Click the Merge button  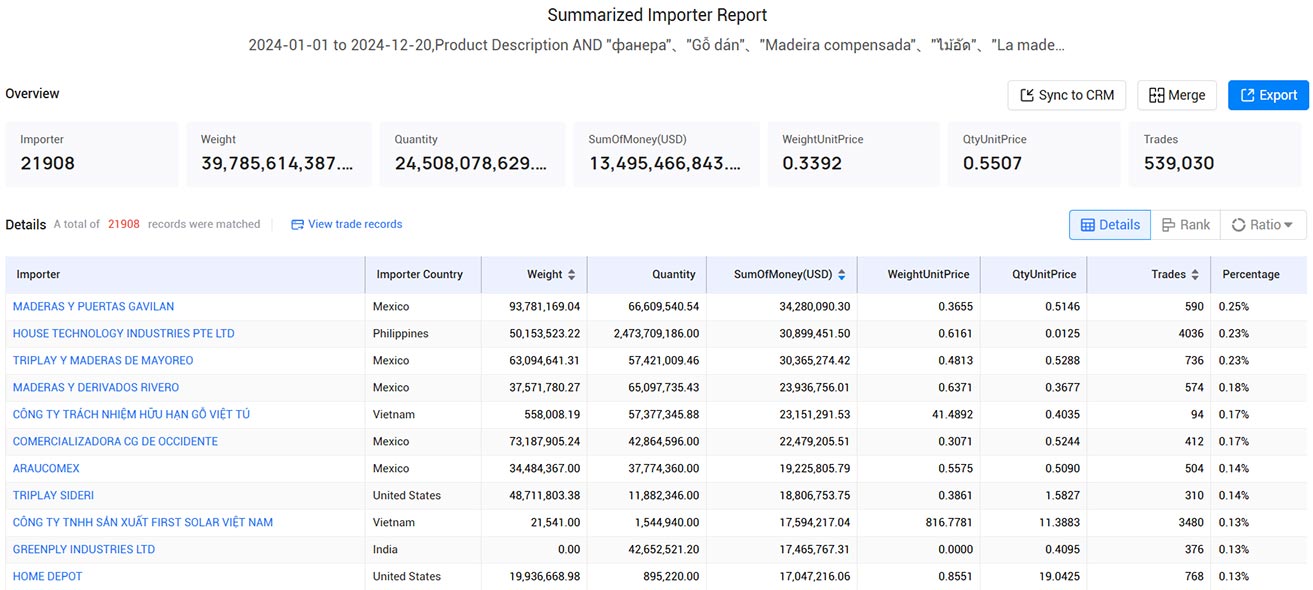[x=1177, y=95]
